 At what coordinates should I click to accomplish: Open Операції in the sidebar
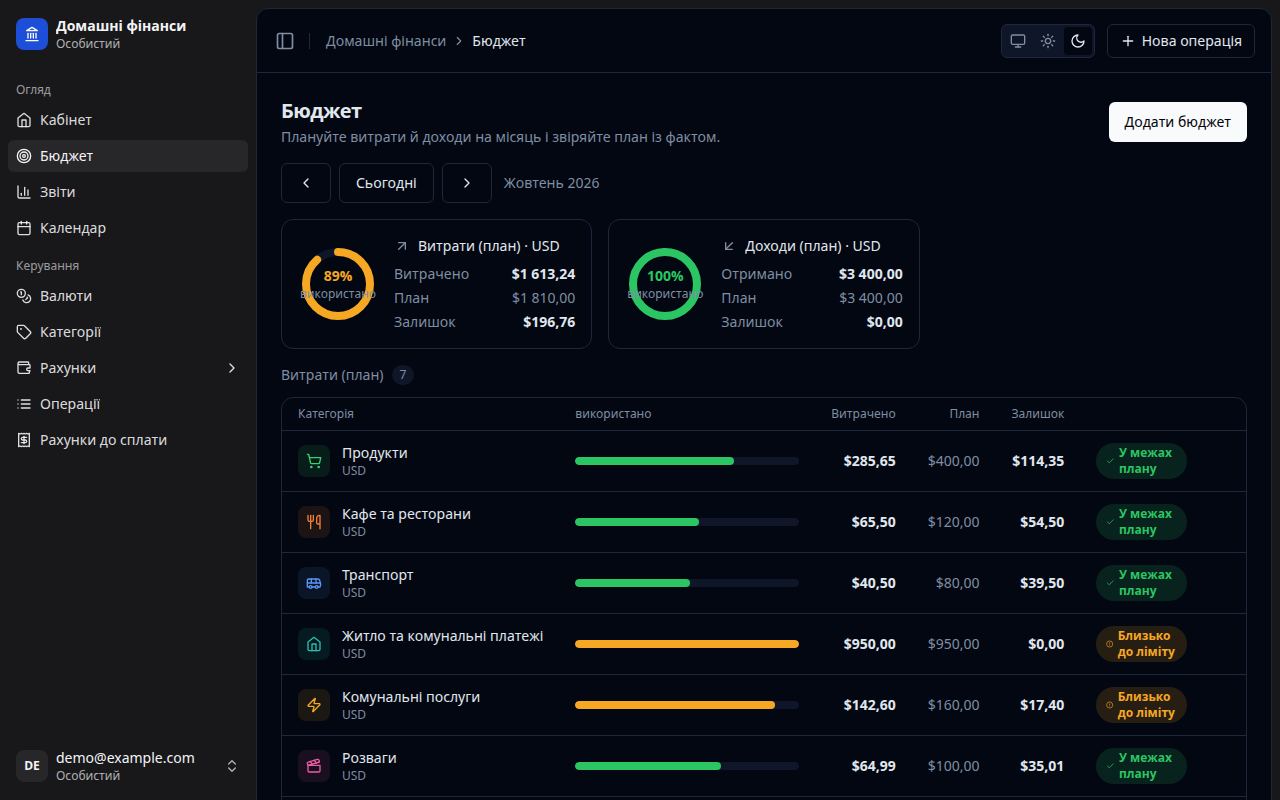pyautogui.click(x=128, y=404)
